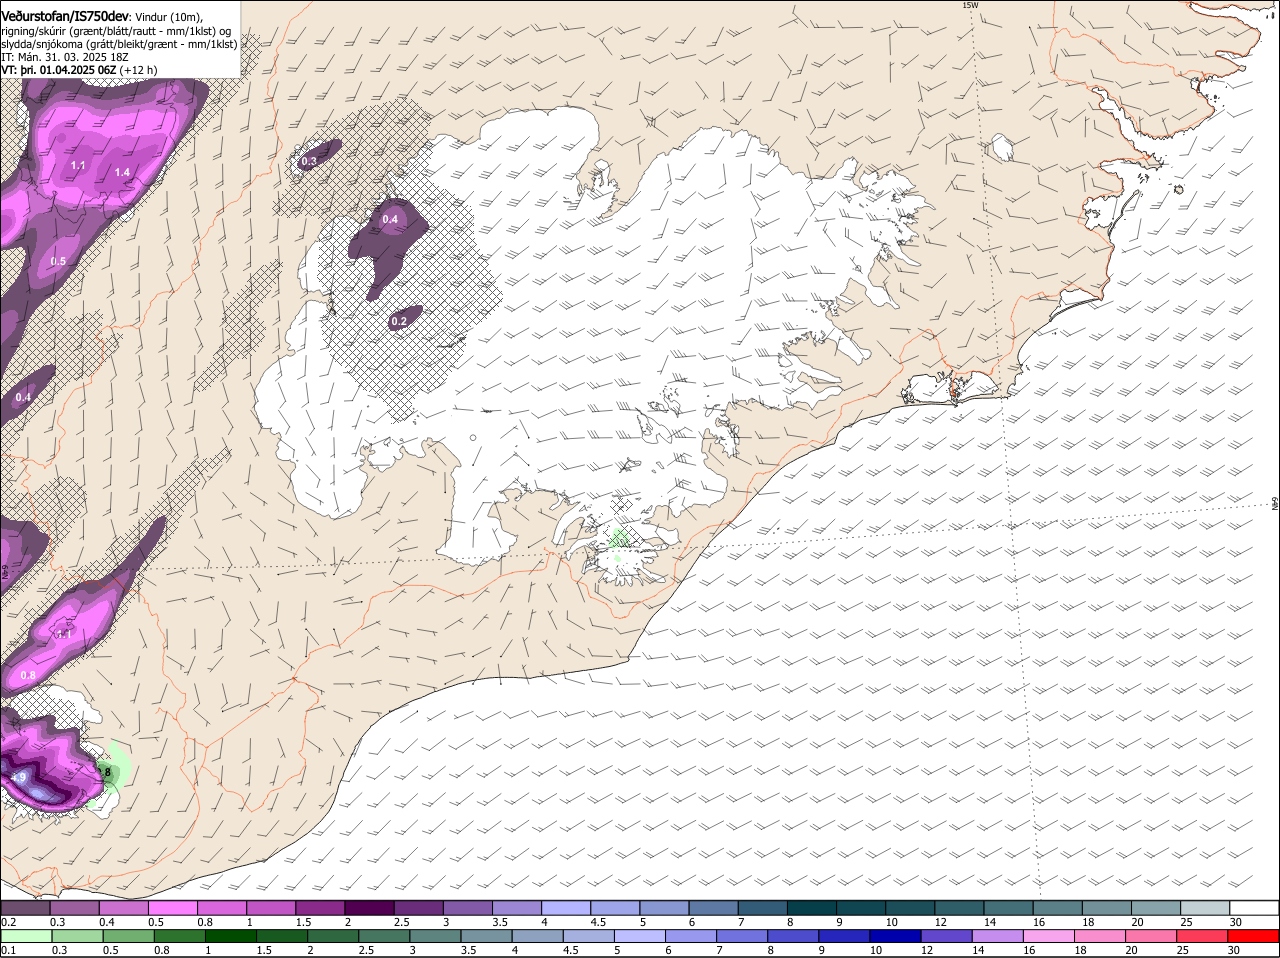The width and height of the screenshot is (1280, 958).
Task: Click the 0.2 contour label on the map
Action: (399, 321)
